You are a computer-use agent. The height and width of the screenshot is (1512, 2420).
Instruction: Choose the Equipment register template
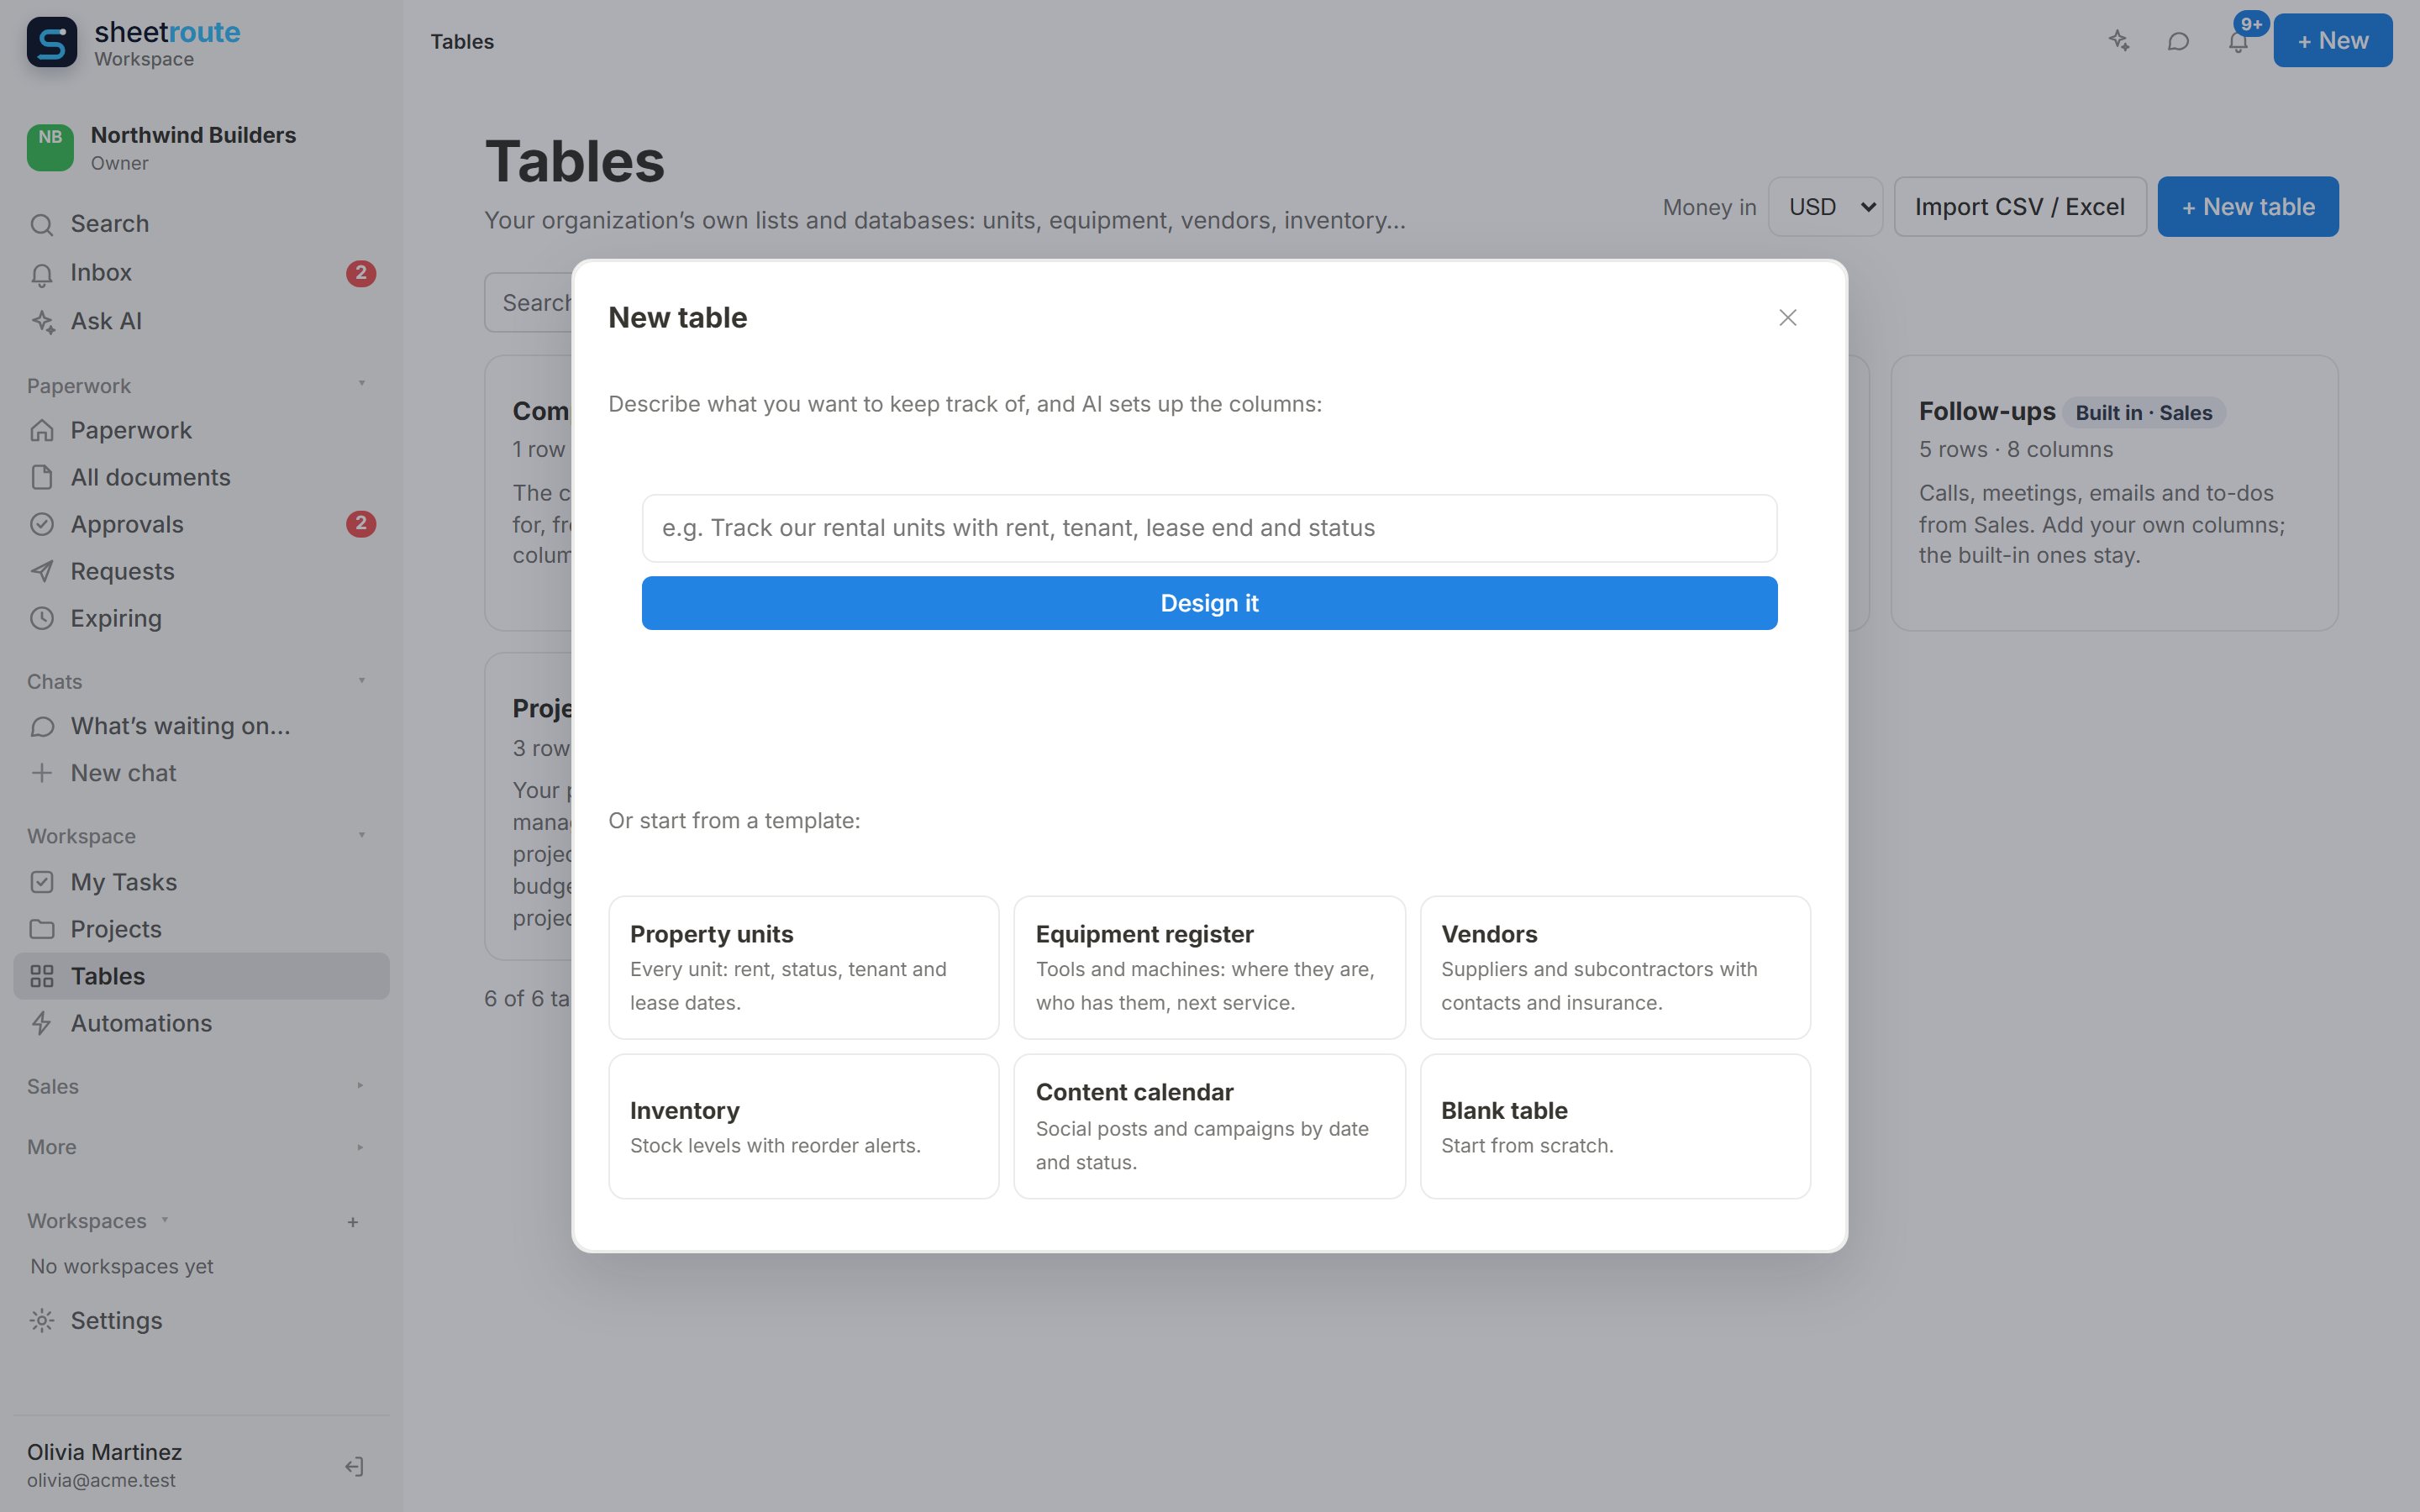click(x=1209, y=967)
